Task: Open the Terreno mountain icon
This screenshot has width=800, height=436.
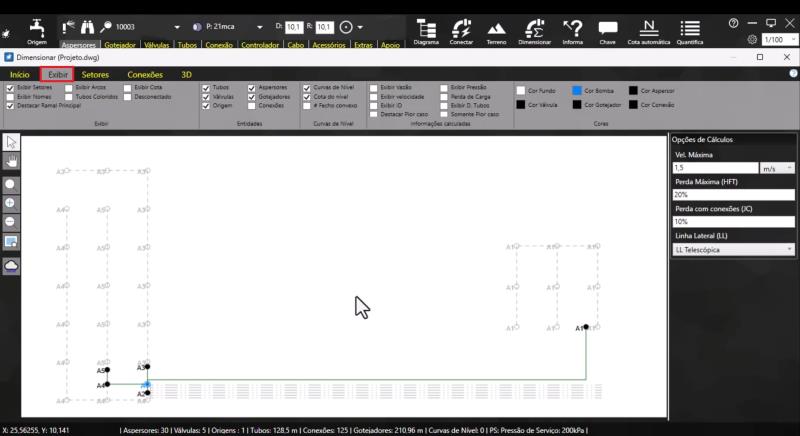Action: tap(496, 29)
